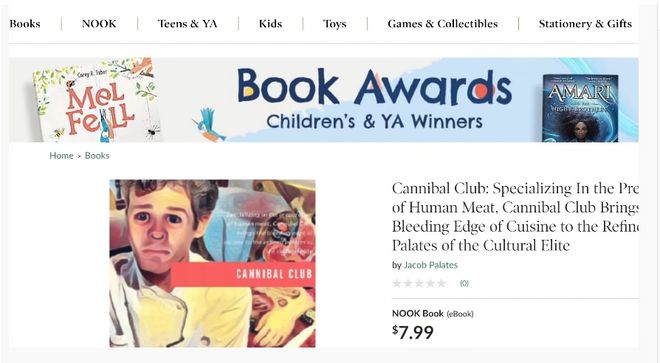Click the Book Awards banner title
This screenshot has height=363, width=660.
[x=374, y=87]
